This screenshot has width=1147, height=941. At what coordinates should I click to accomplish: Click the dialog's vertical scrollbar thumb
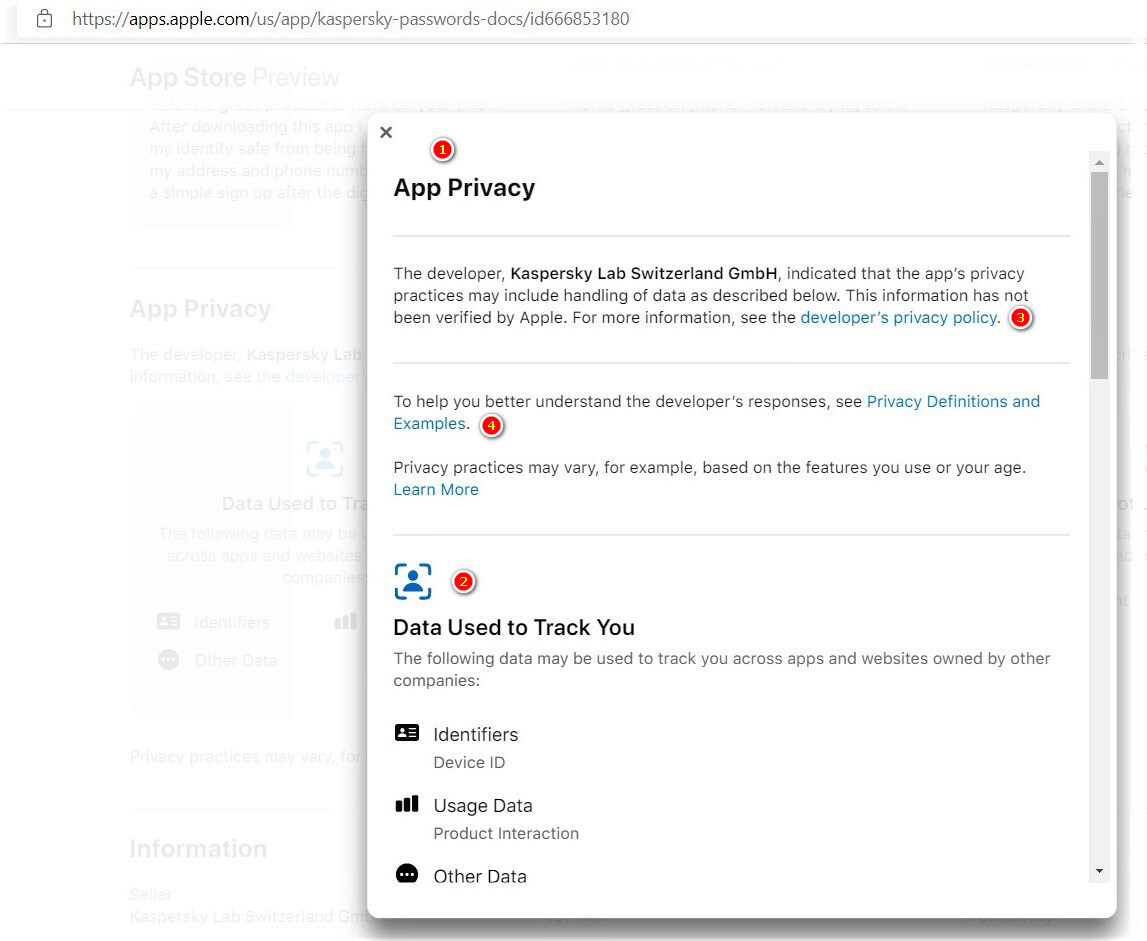1099,275
